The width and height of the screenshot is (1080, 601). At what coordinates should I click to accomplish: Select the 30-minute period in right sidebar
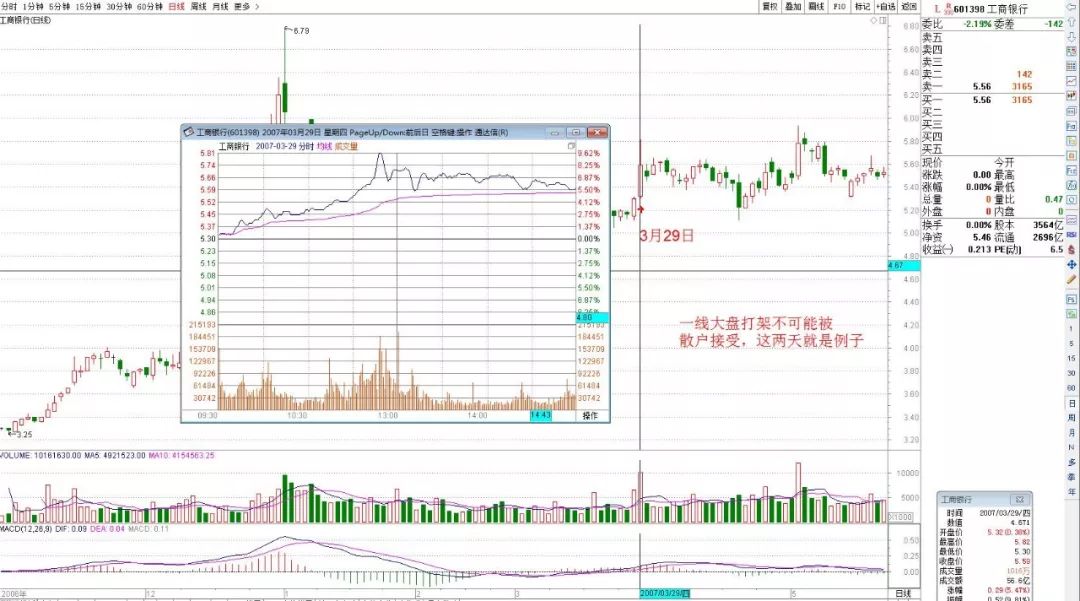(x=1072, y=373)
